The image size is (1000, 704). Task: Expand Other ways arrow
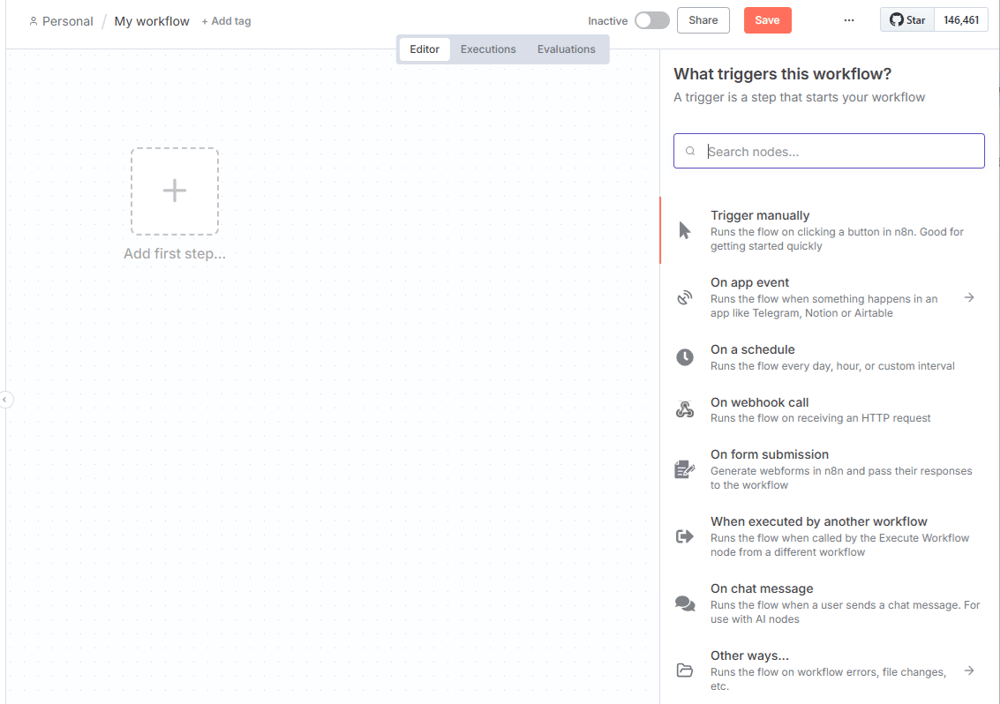[969, 670]
